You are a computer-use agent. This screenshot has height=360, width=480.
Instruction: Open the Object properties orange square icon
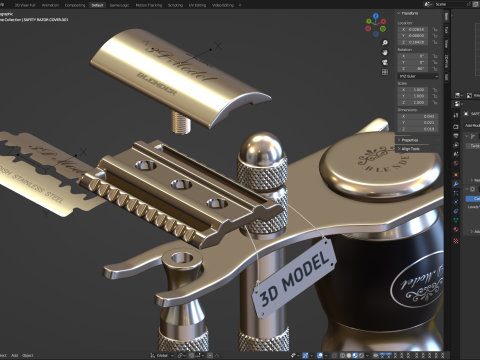(456, 174)
